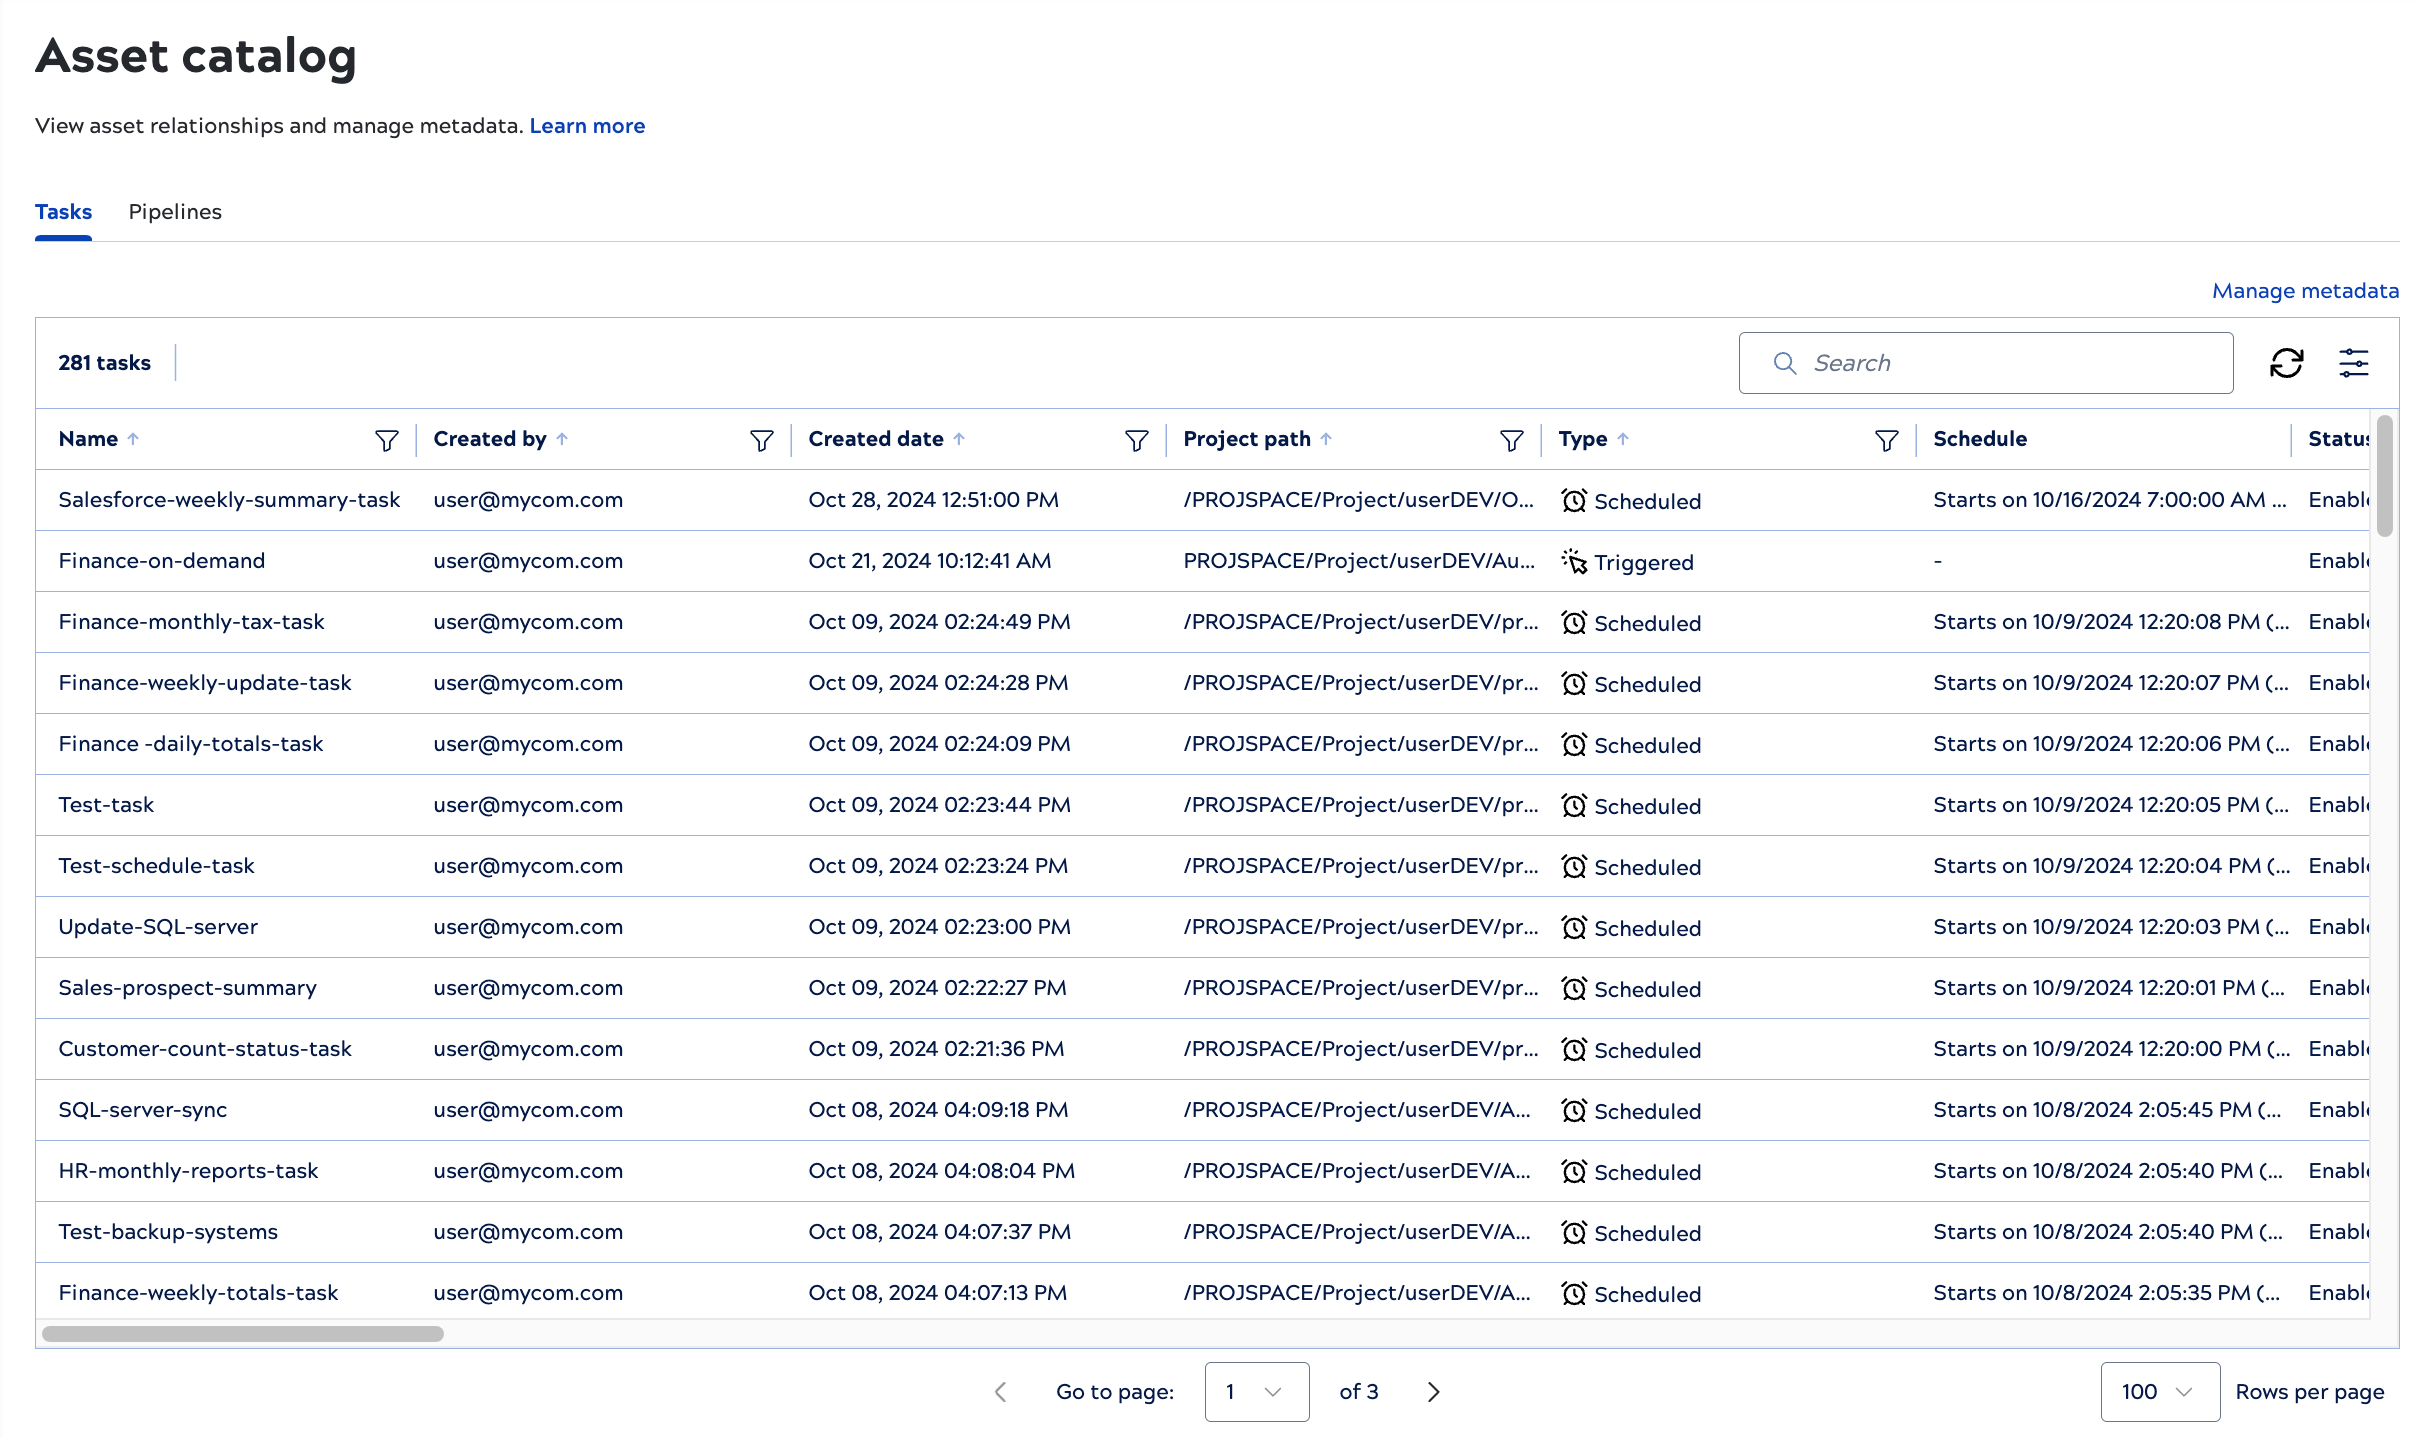Select Customer-count-status-task name

pyautogui.click(x=205, y=1049)
